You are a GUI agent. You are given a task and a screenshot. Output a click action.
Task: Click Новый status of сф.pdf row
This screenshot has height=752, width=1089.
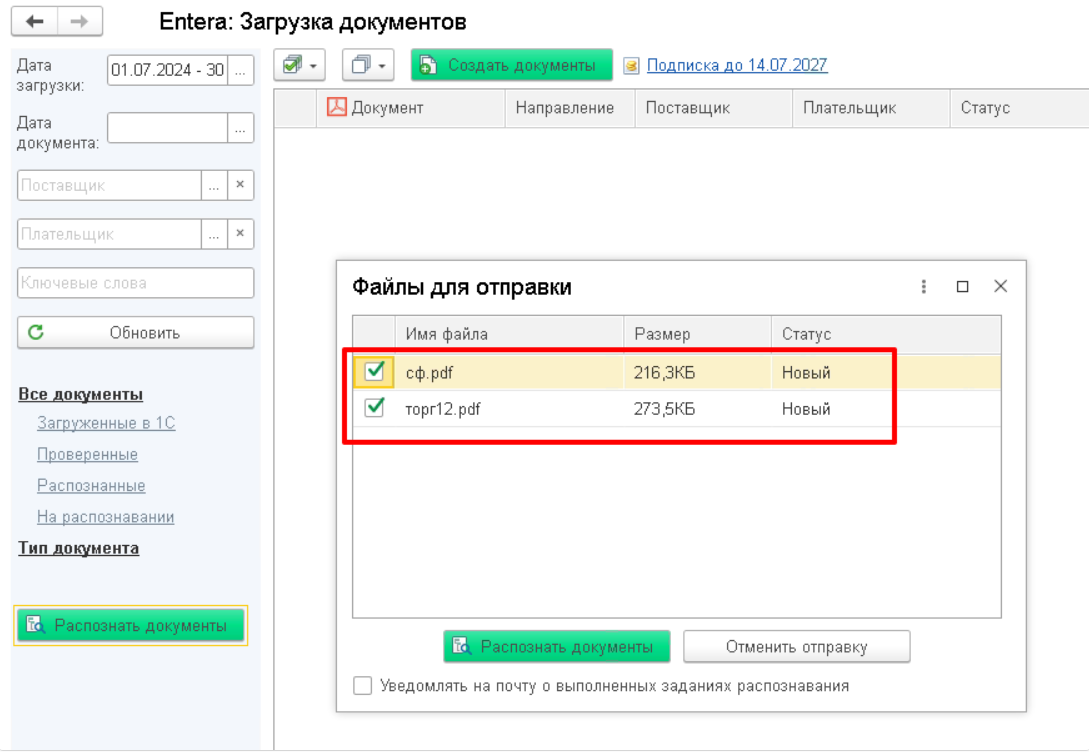click(886, 373)
